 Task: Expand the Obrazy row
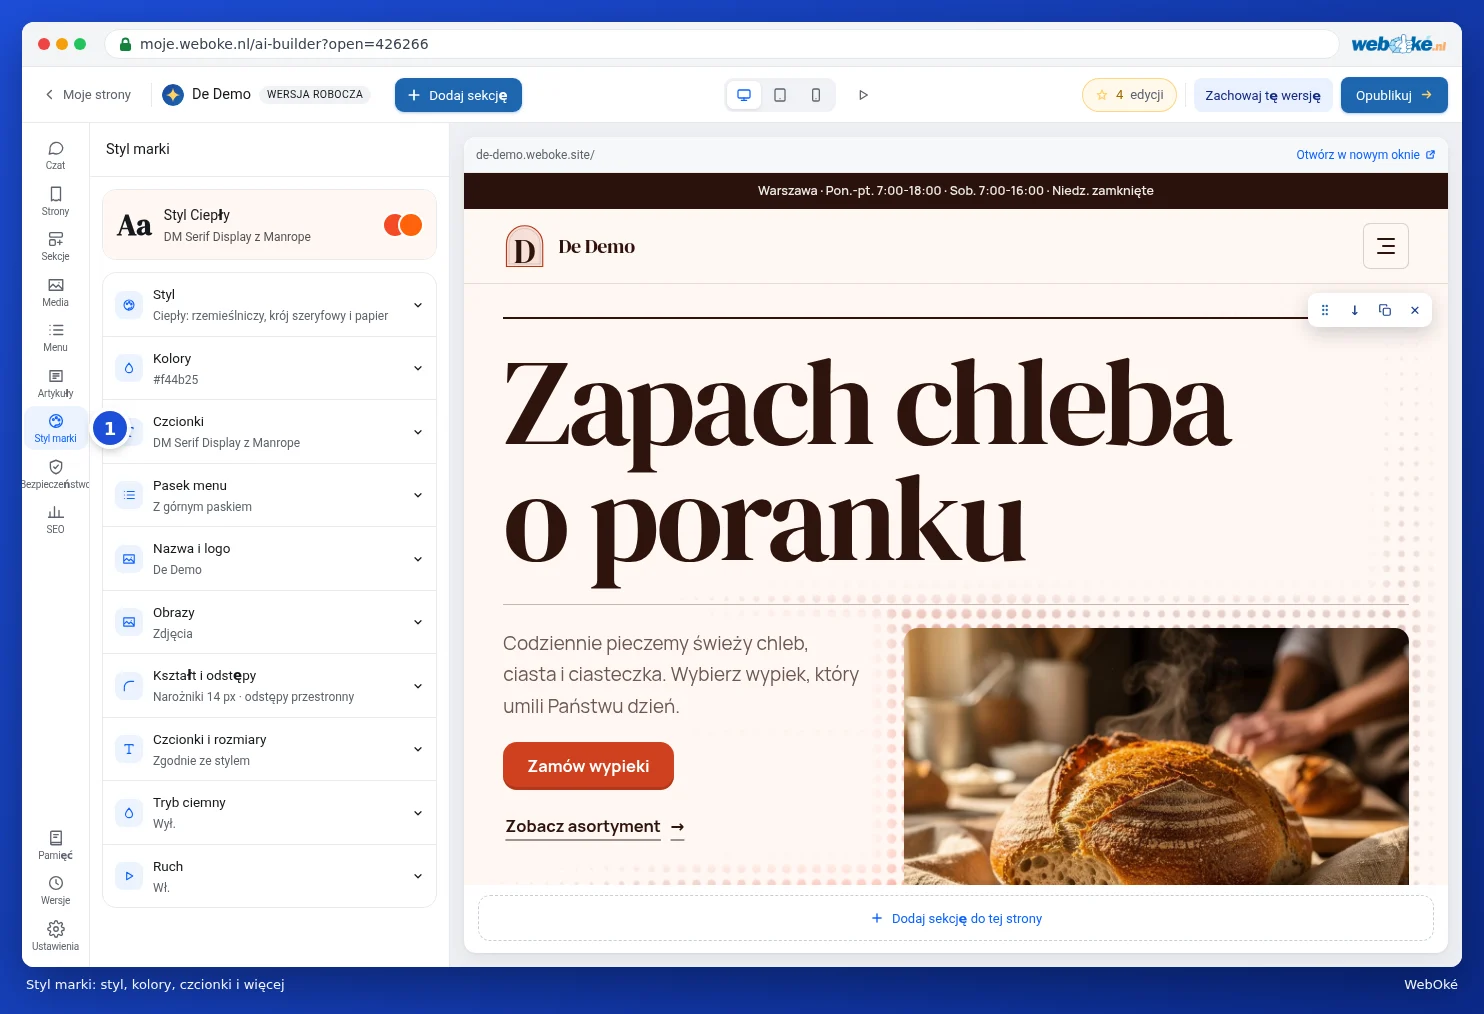(270, 622)
